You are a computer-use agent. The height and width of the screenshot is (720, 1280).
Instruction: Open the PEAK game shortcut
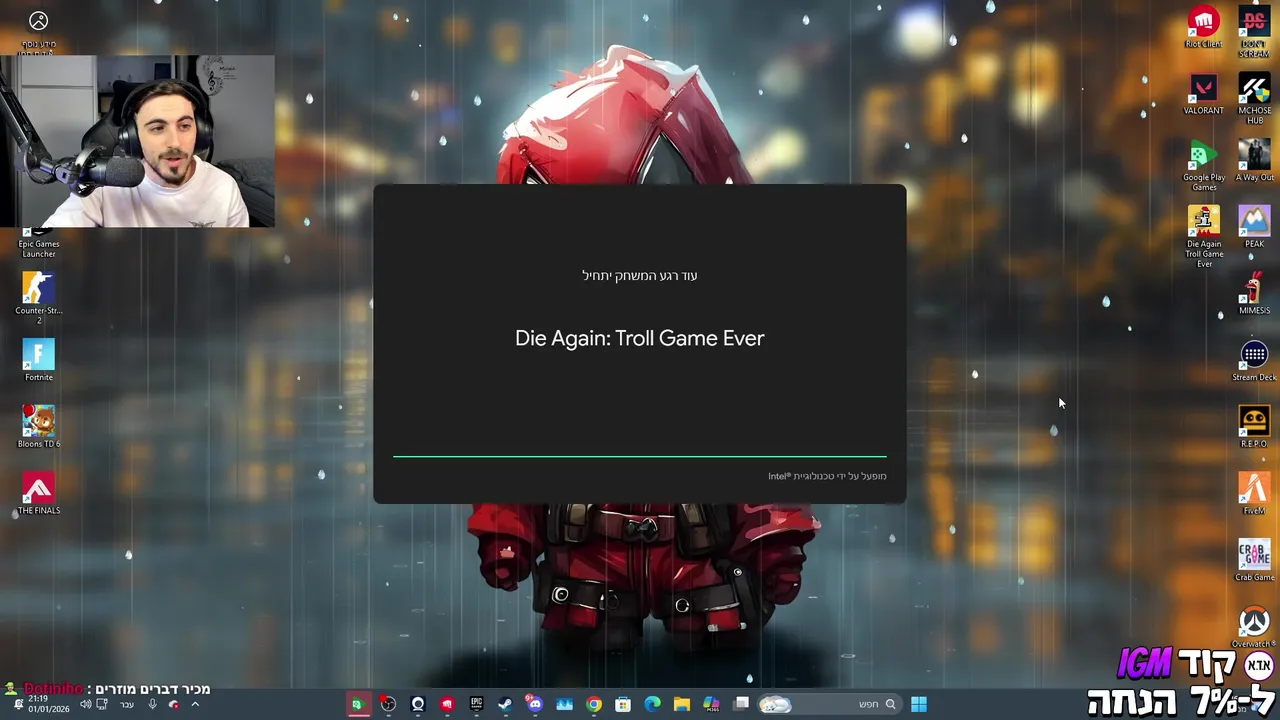pos(1254,227)
